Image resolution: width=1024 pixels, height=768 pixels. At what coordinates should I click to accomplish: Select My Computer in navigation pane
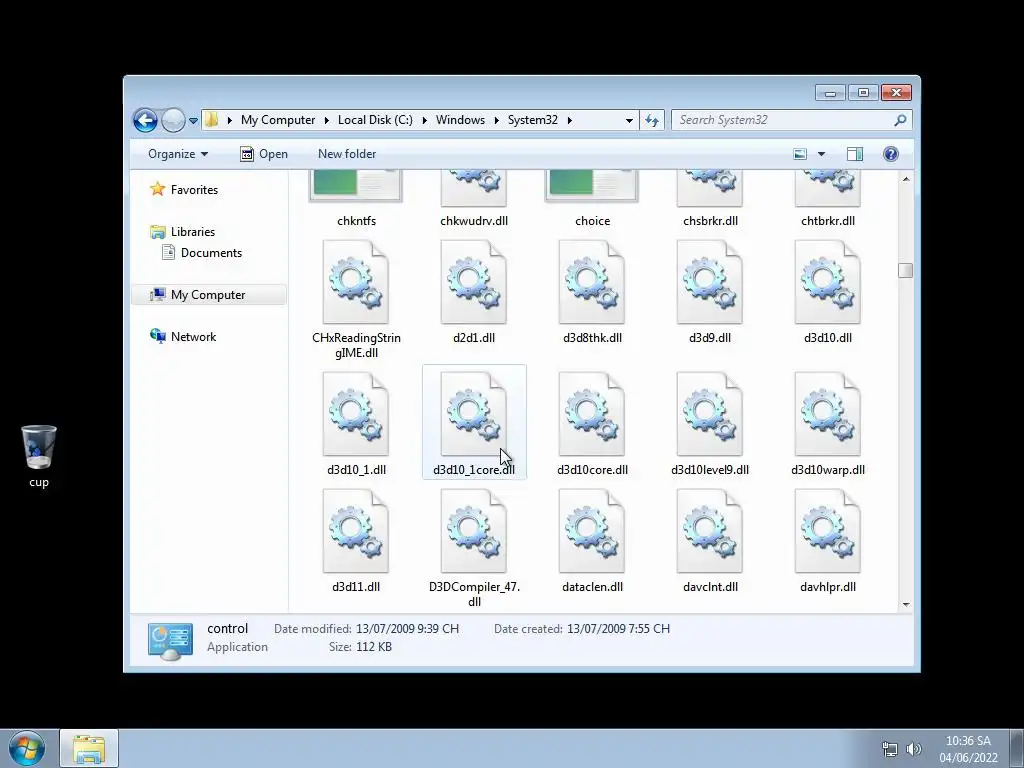click(x=209, y=295)
